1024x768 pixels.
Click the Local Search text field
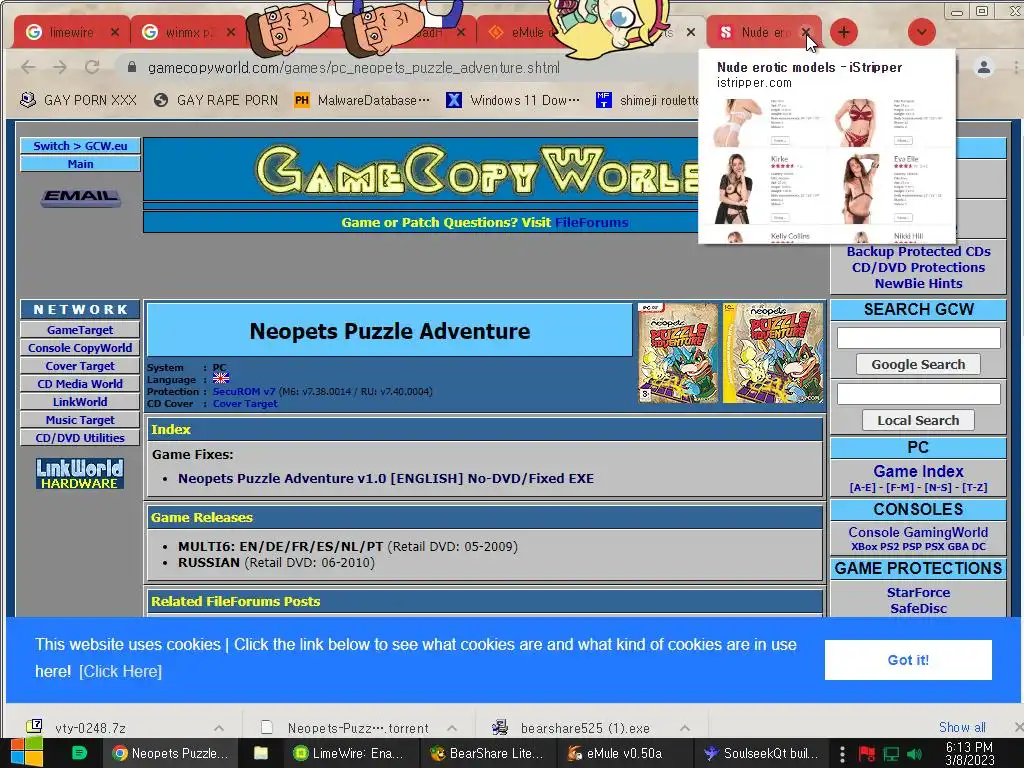[x=918, y=394]
